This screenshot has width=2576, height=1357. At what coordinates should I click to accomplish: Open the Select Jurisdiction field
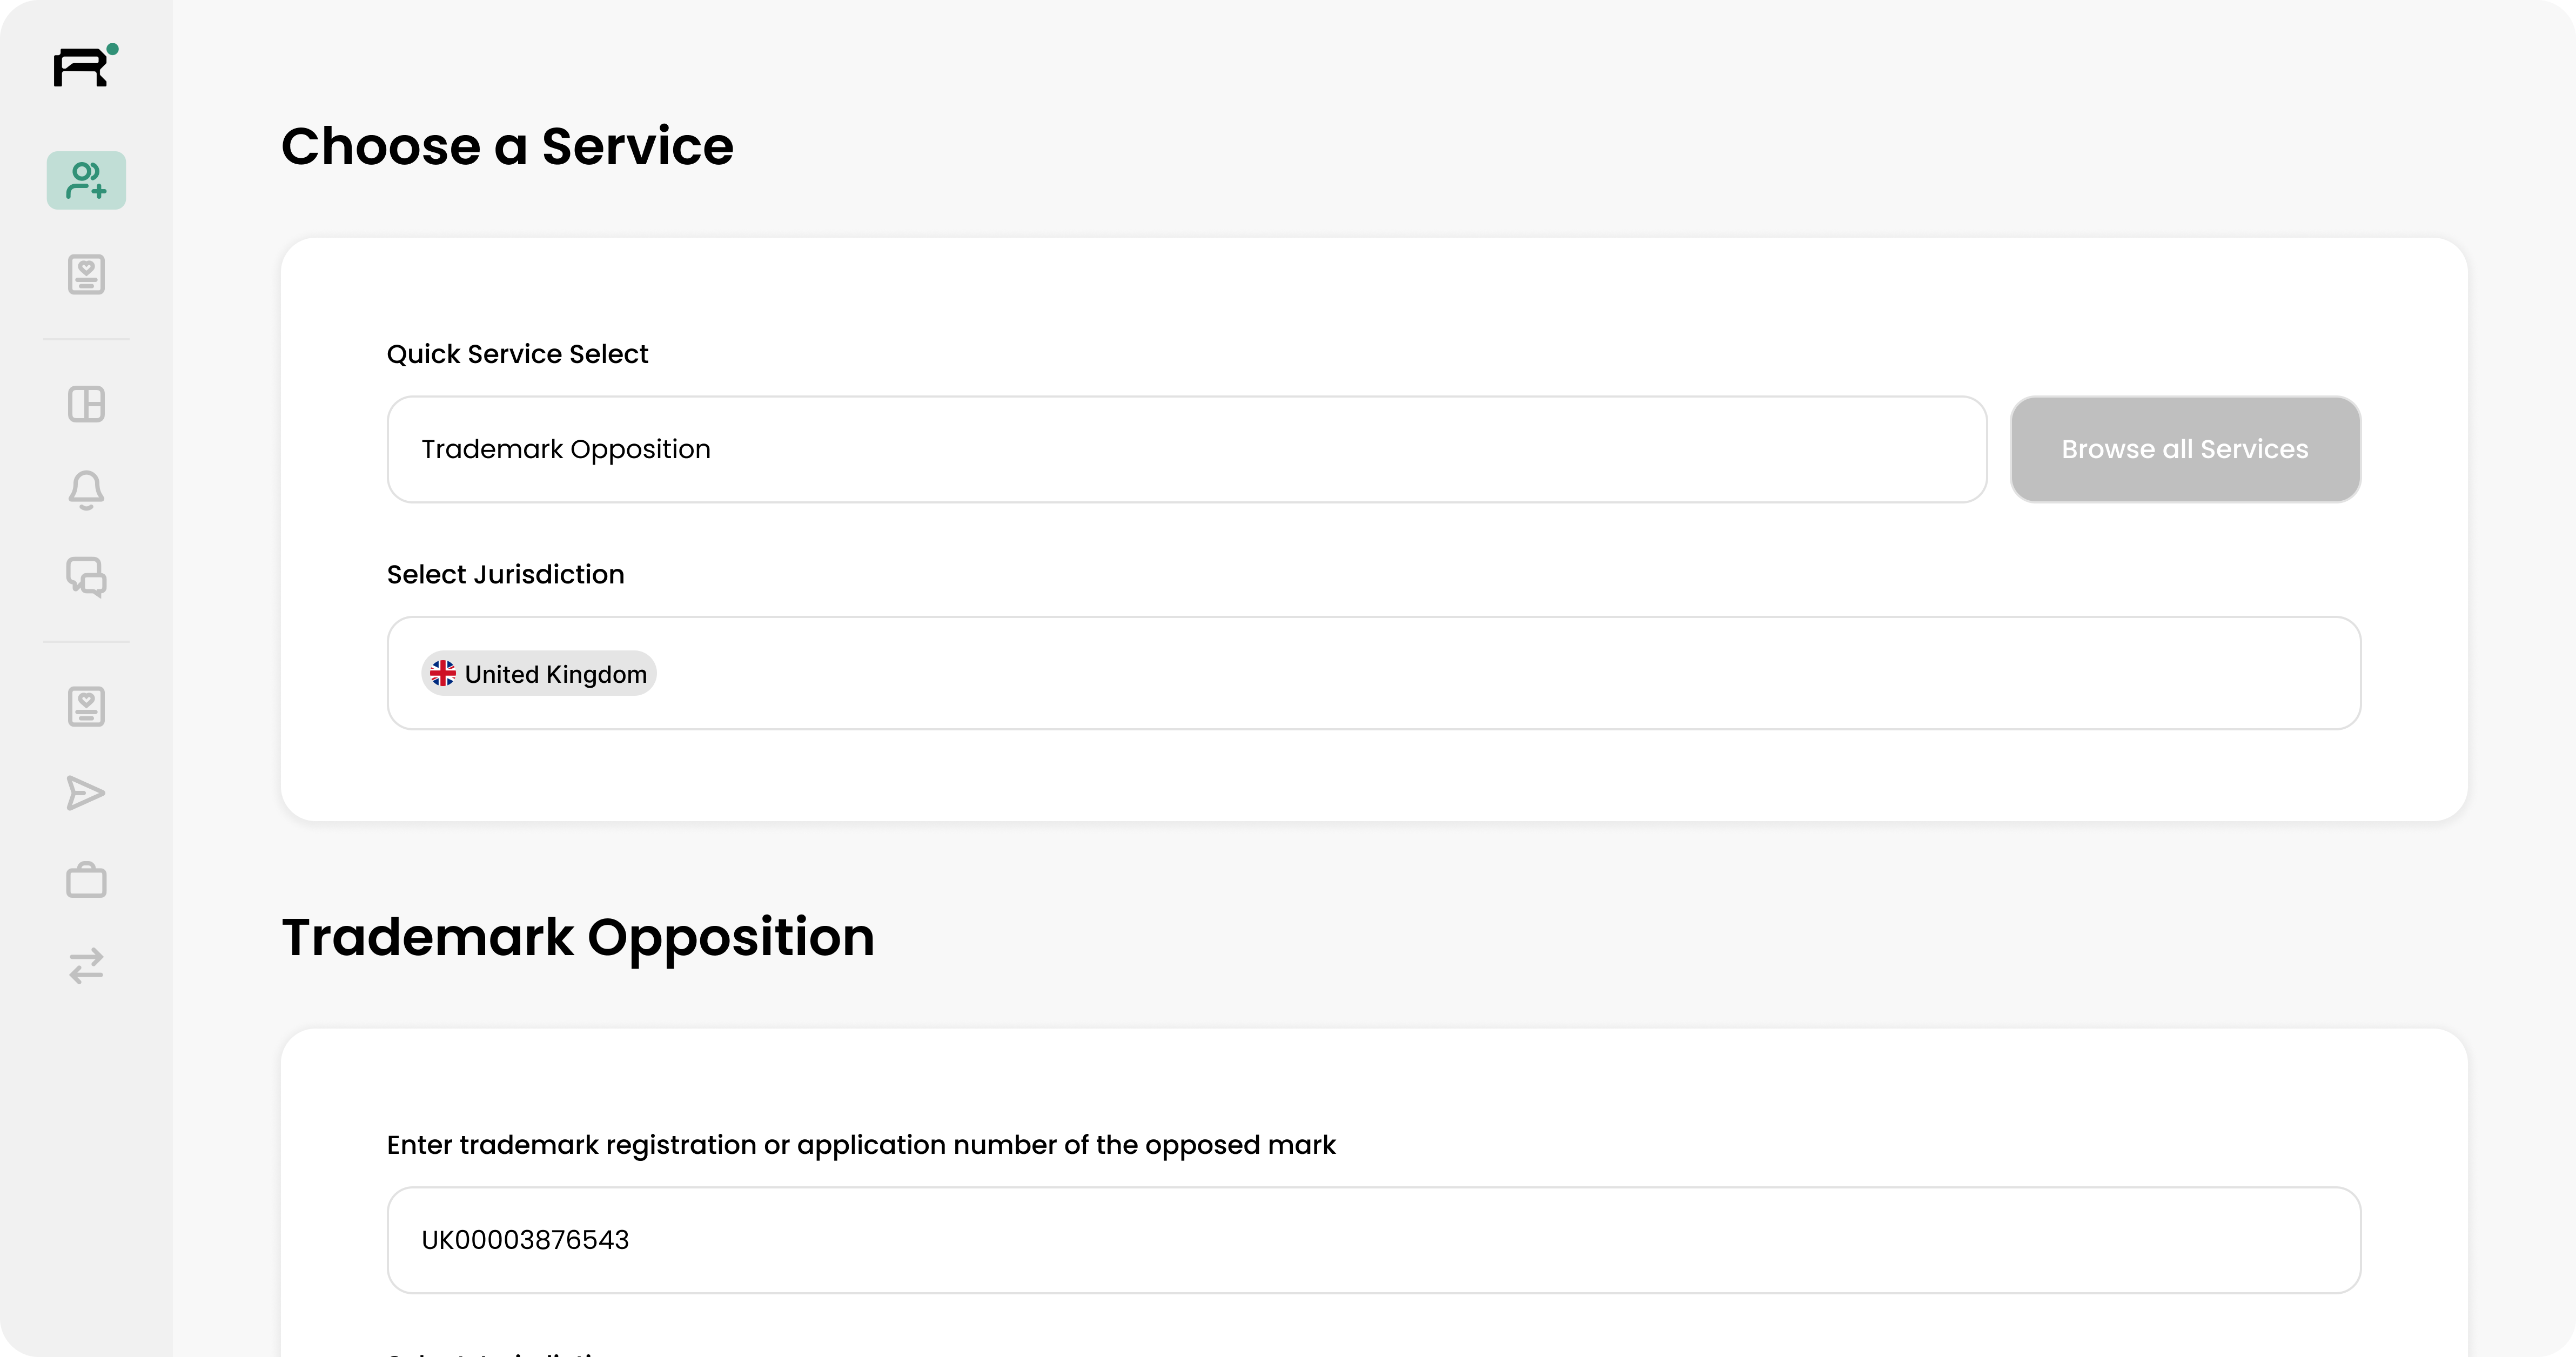point(1500,673)
